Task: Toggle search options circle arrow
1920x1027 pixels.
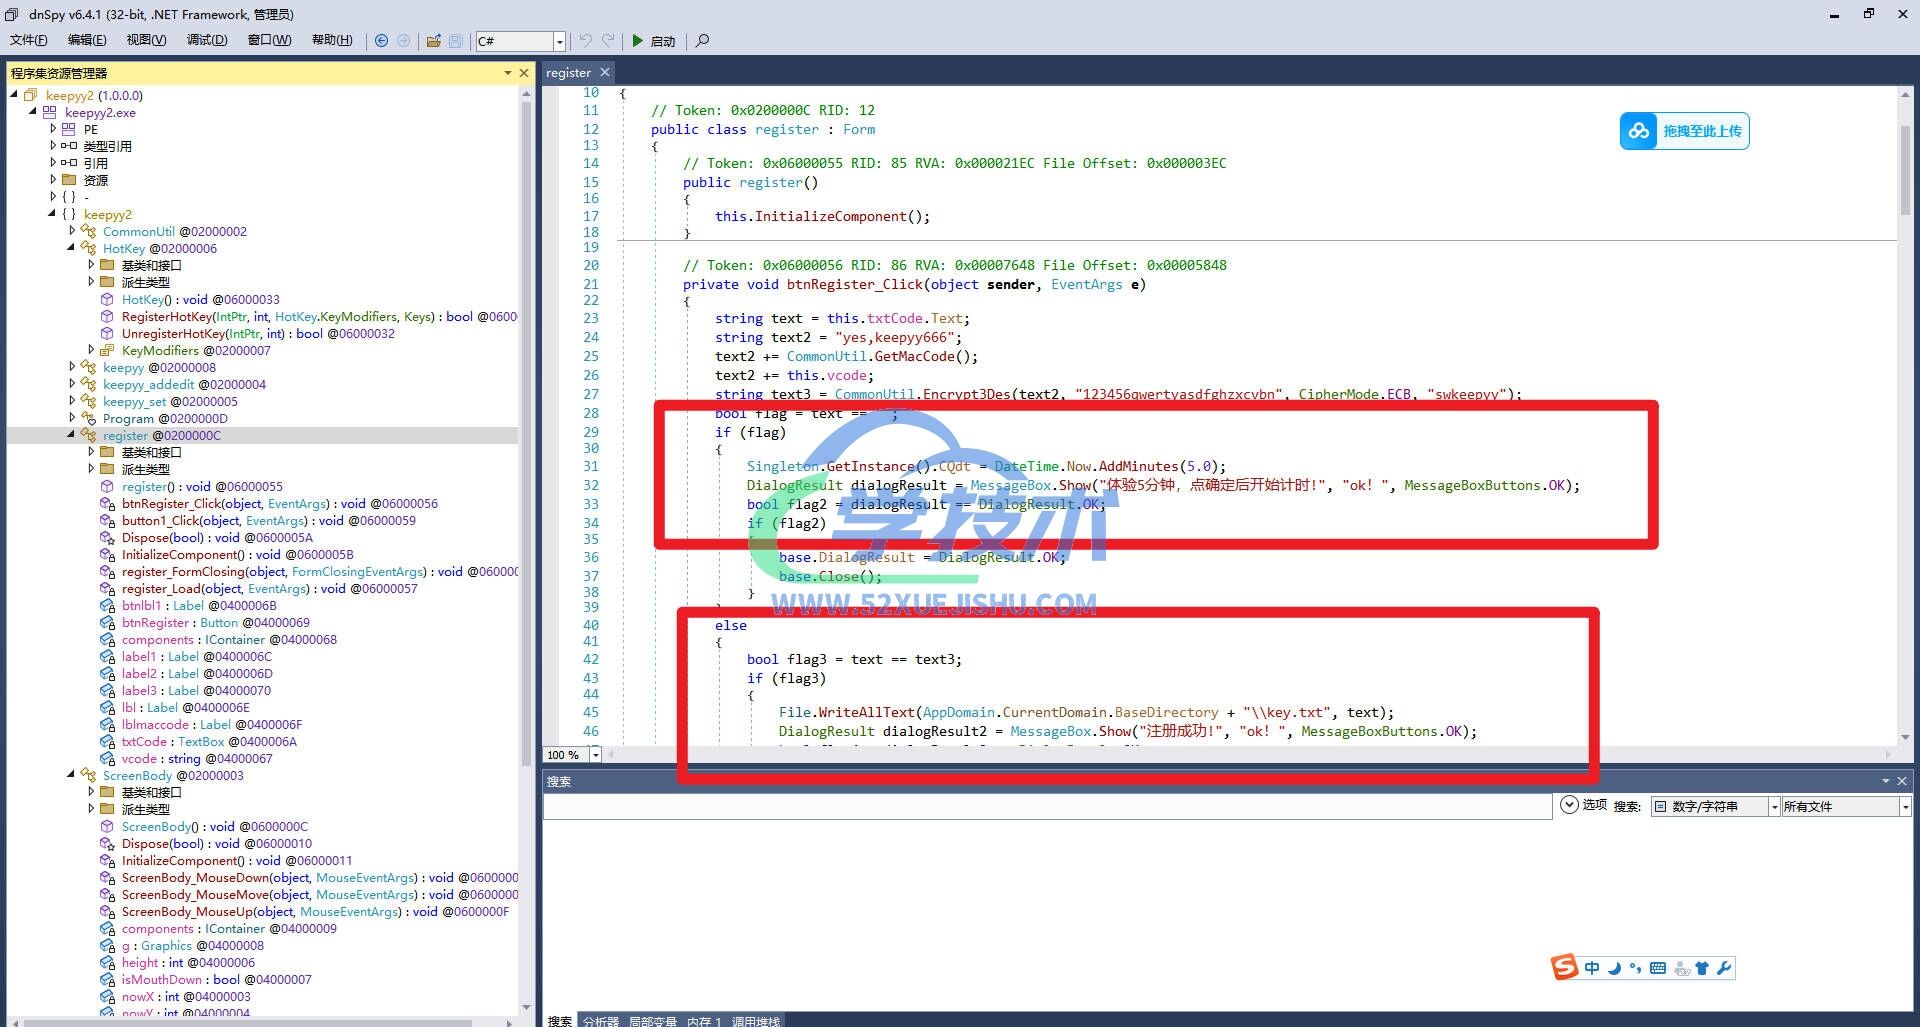Action: coord(1569,805)
